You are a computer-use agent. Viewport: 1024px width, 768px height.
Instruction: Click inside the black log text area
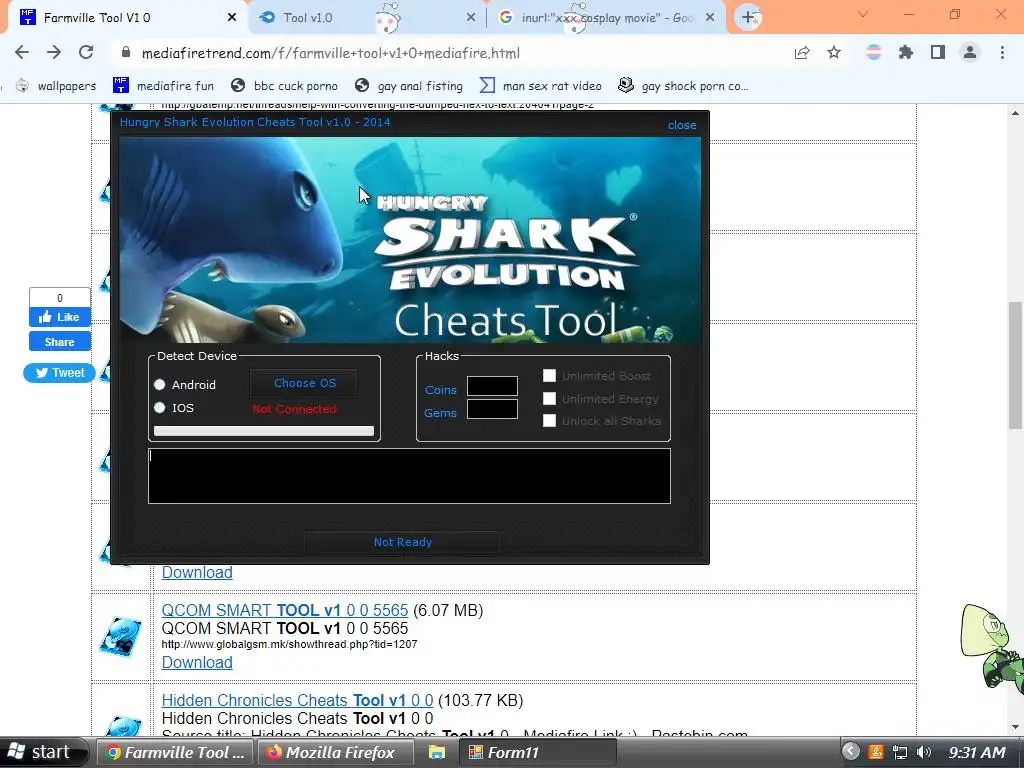(x=409, y=476)
